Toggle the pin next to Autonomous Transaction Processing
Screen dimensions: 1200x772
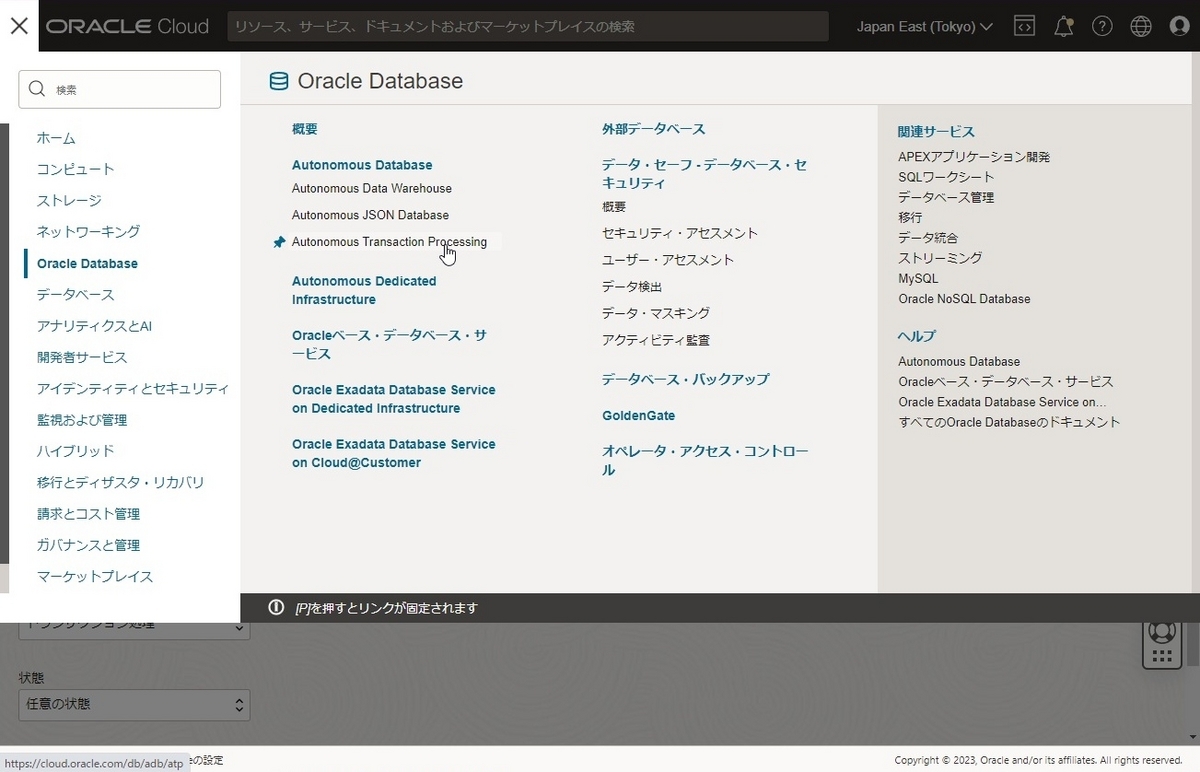tap(277, 241)
